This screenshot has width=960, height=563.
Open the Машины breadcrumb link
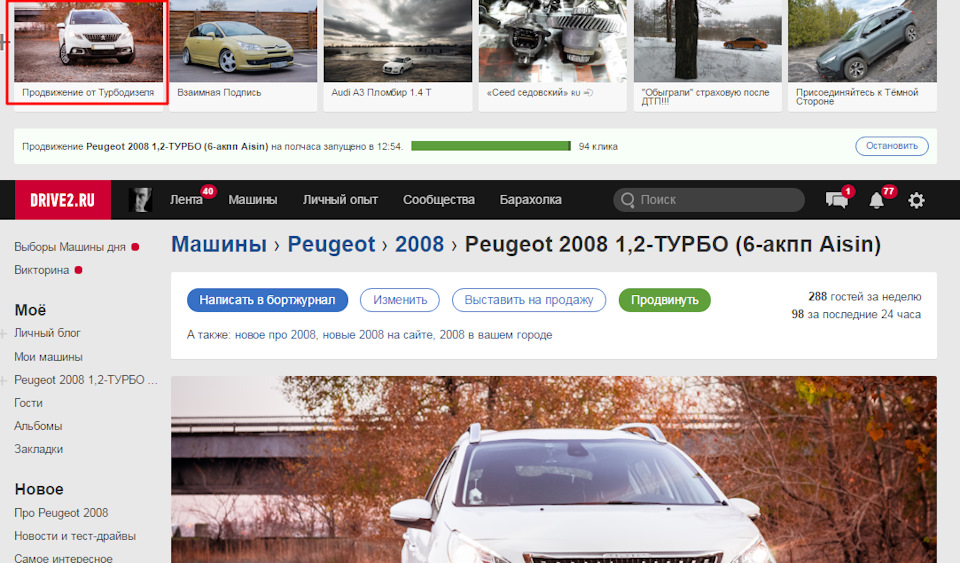click(x=219, y=244)
